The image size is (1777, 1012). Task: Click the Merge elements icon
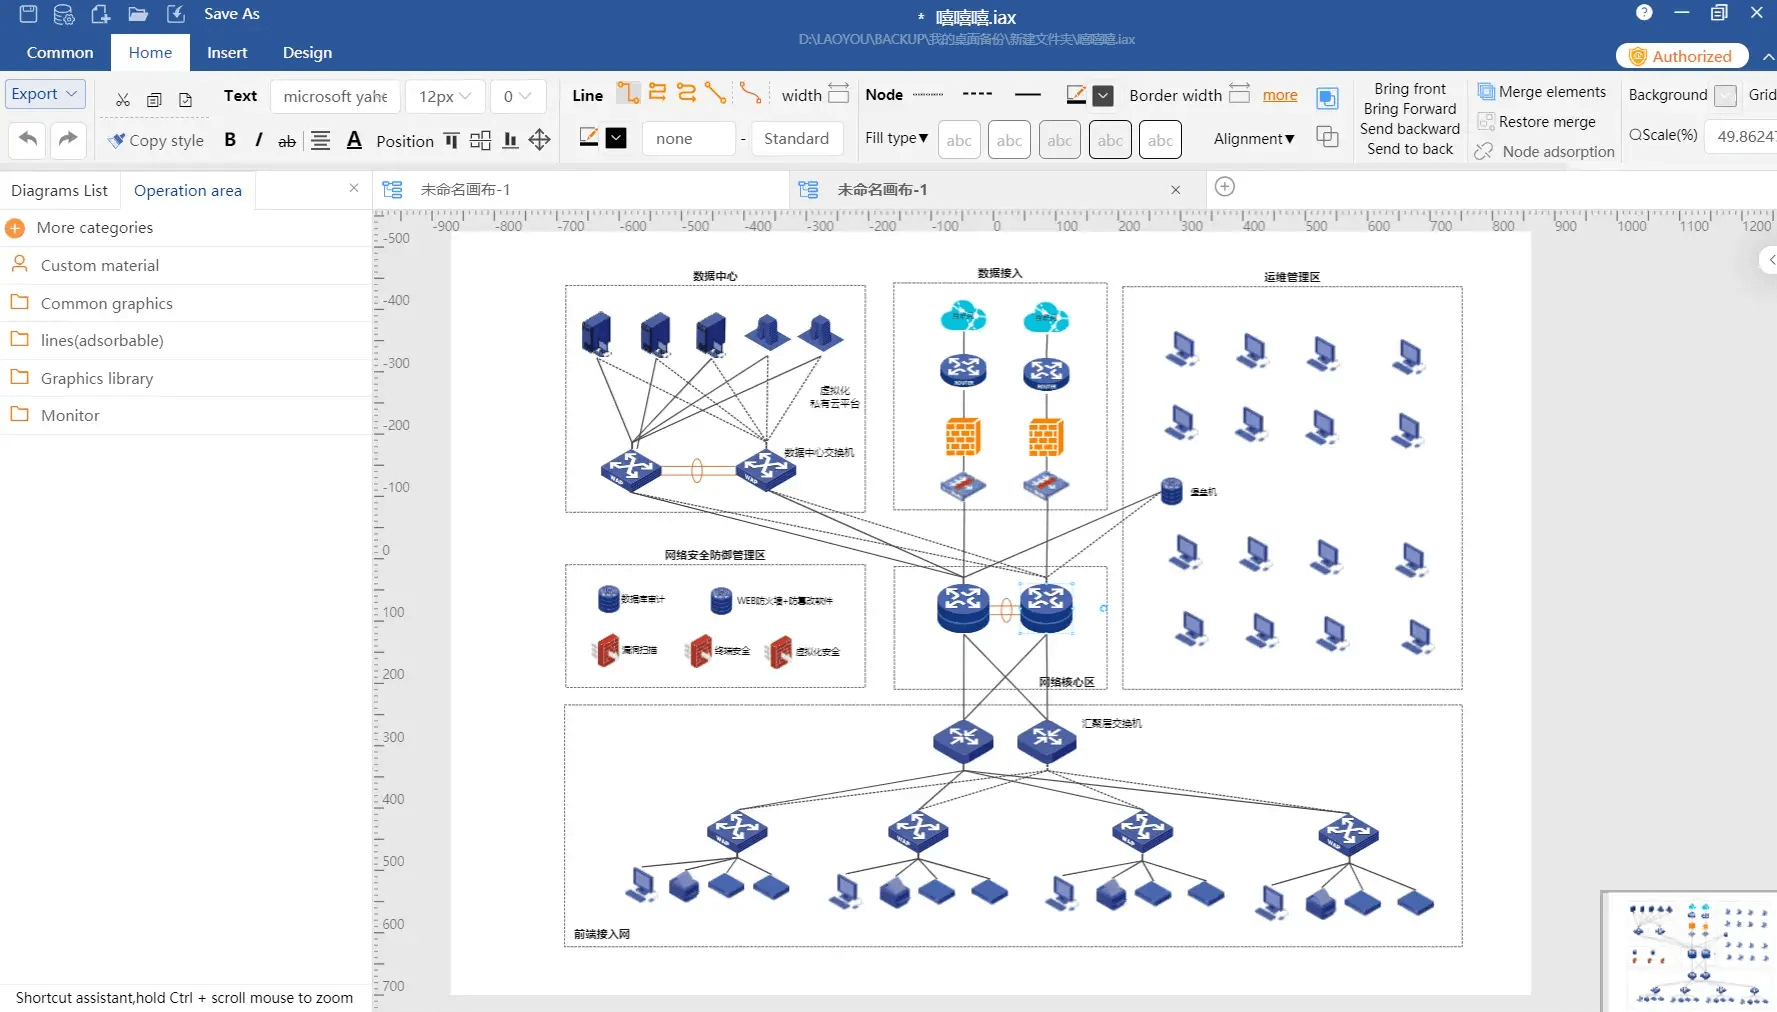pyautogui.click(x=1486, y=92)
